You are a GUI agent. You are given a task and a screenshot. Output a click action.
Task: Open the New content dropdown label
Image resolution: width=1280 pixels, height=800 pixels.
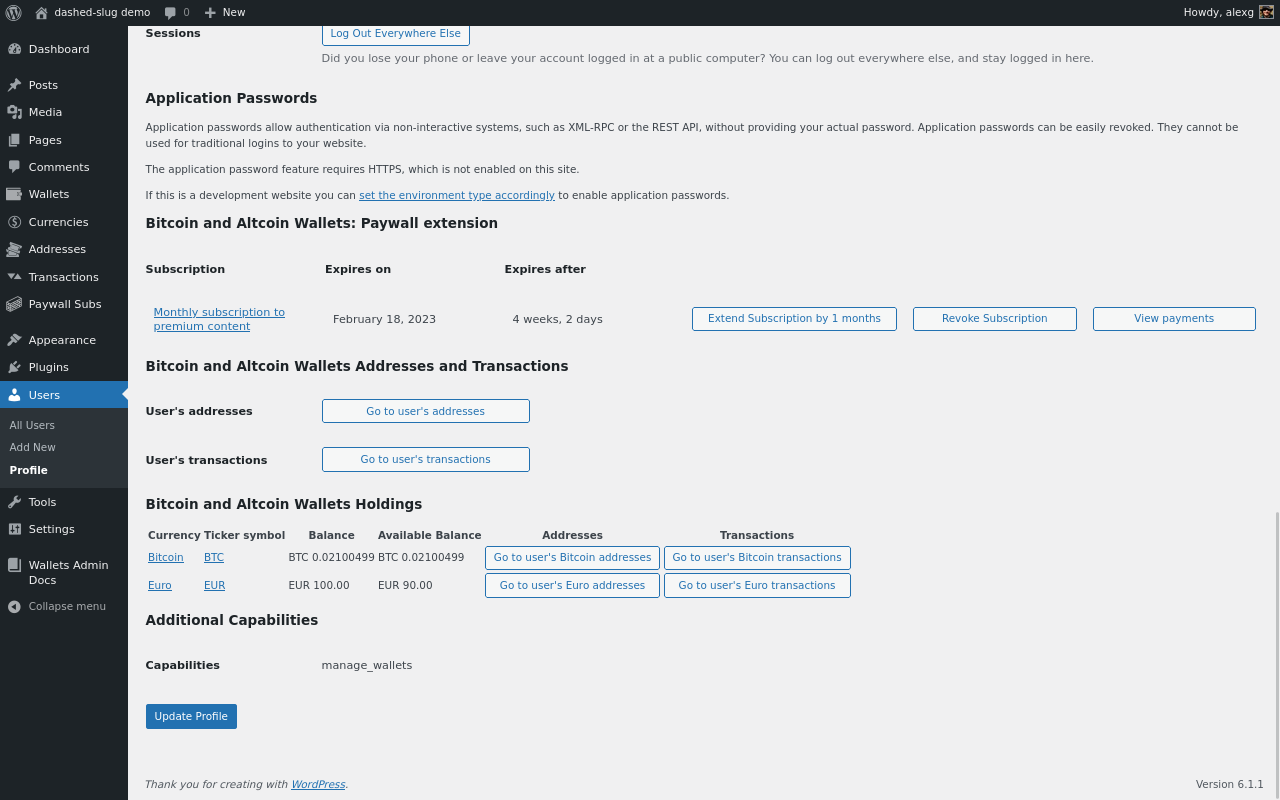pos(234,12)
